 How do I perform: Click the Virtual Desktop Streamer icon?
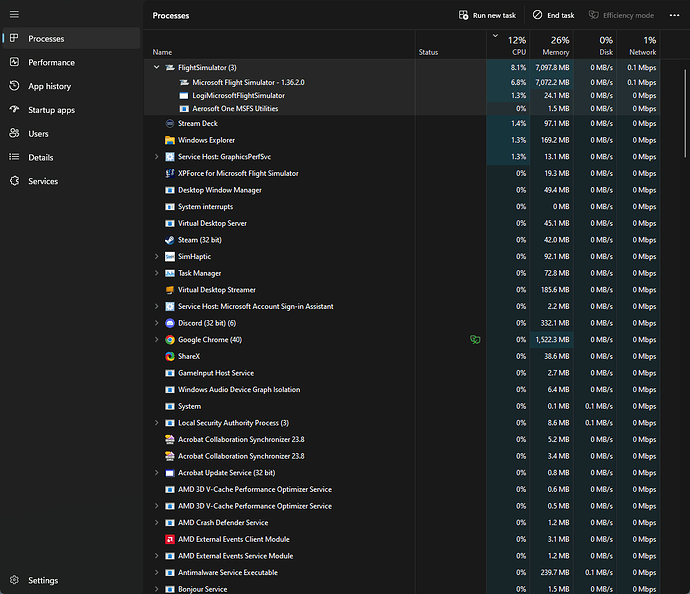169,290
